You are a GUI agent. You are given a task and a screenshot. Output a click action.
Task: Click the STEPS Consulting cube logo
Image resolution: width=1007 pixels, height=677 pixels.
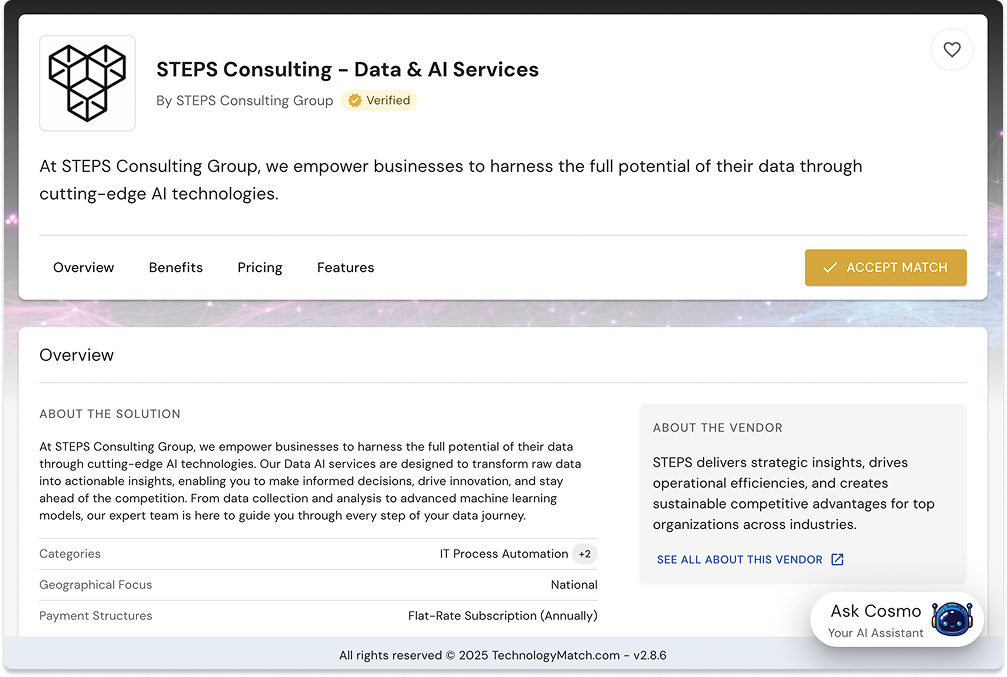click(x=87, y=83)
